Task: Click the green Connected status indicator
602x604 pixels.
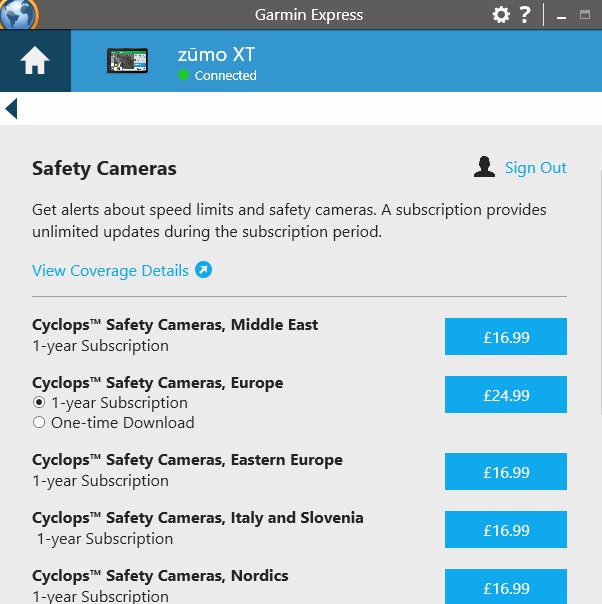Action: [183, 75]
